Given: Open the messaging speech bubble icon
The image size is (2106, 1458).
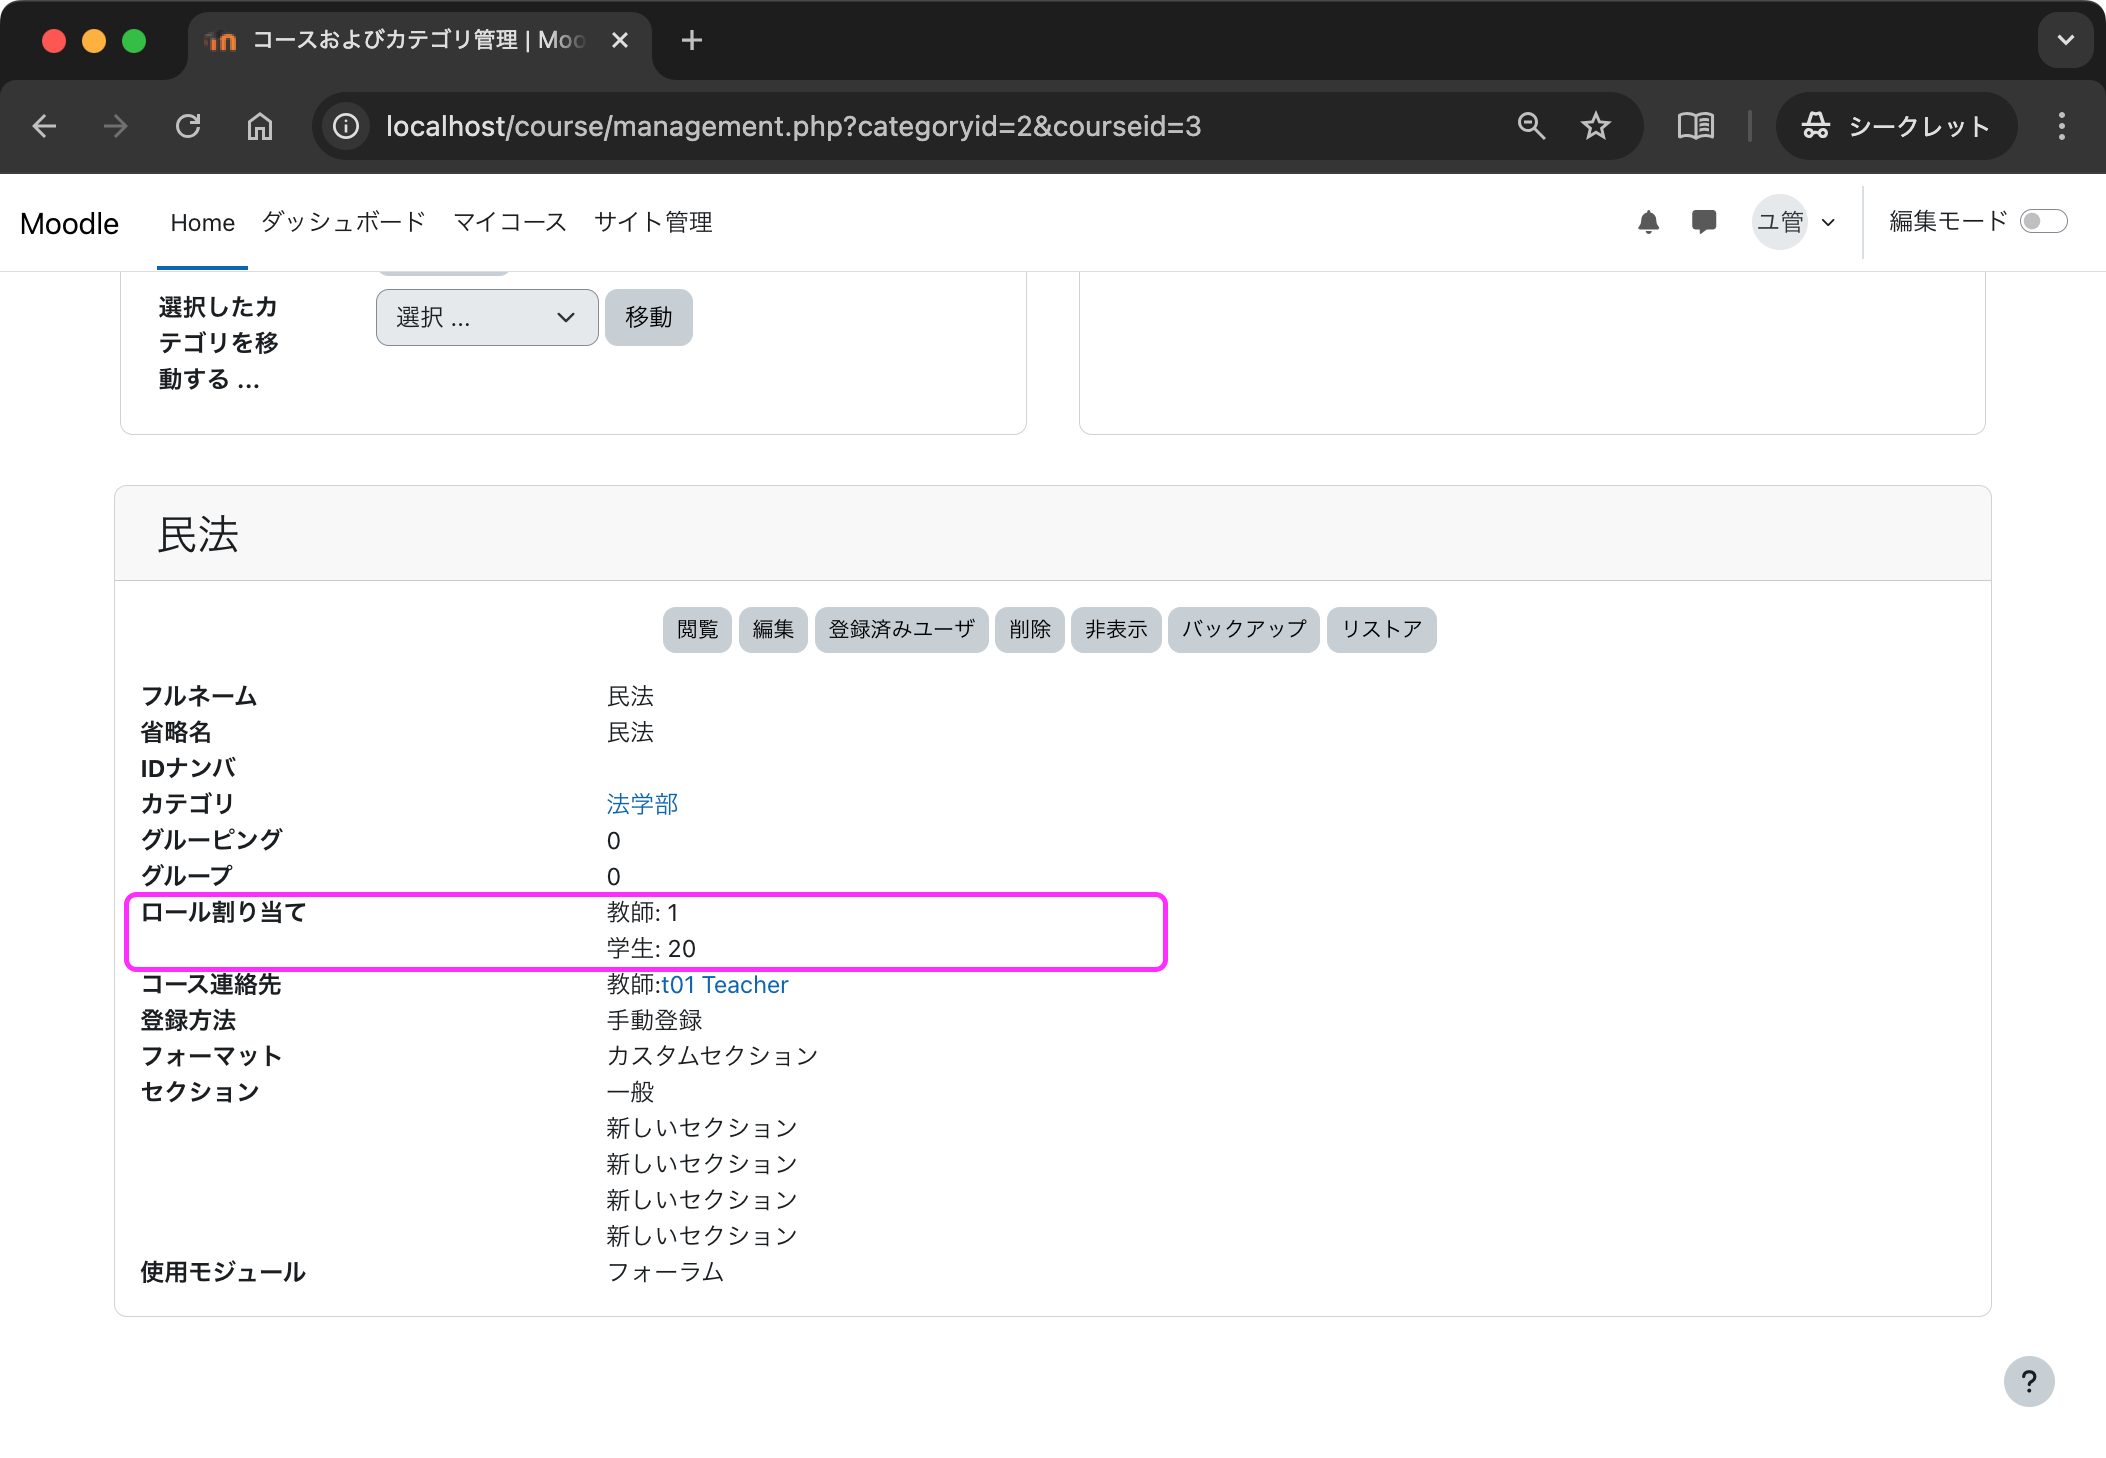Looking at the screenshot, I should (1703, 221).
